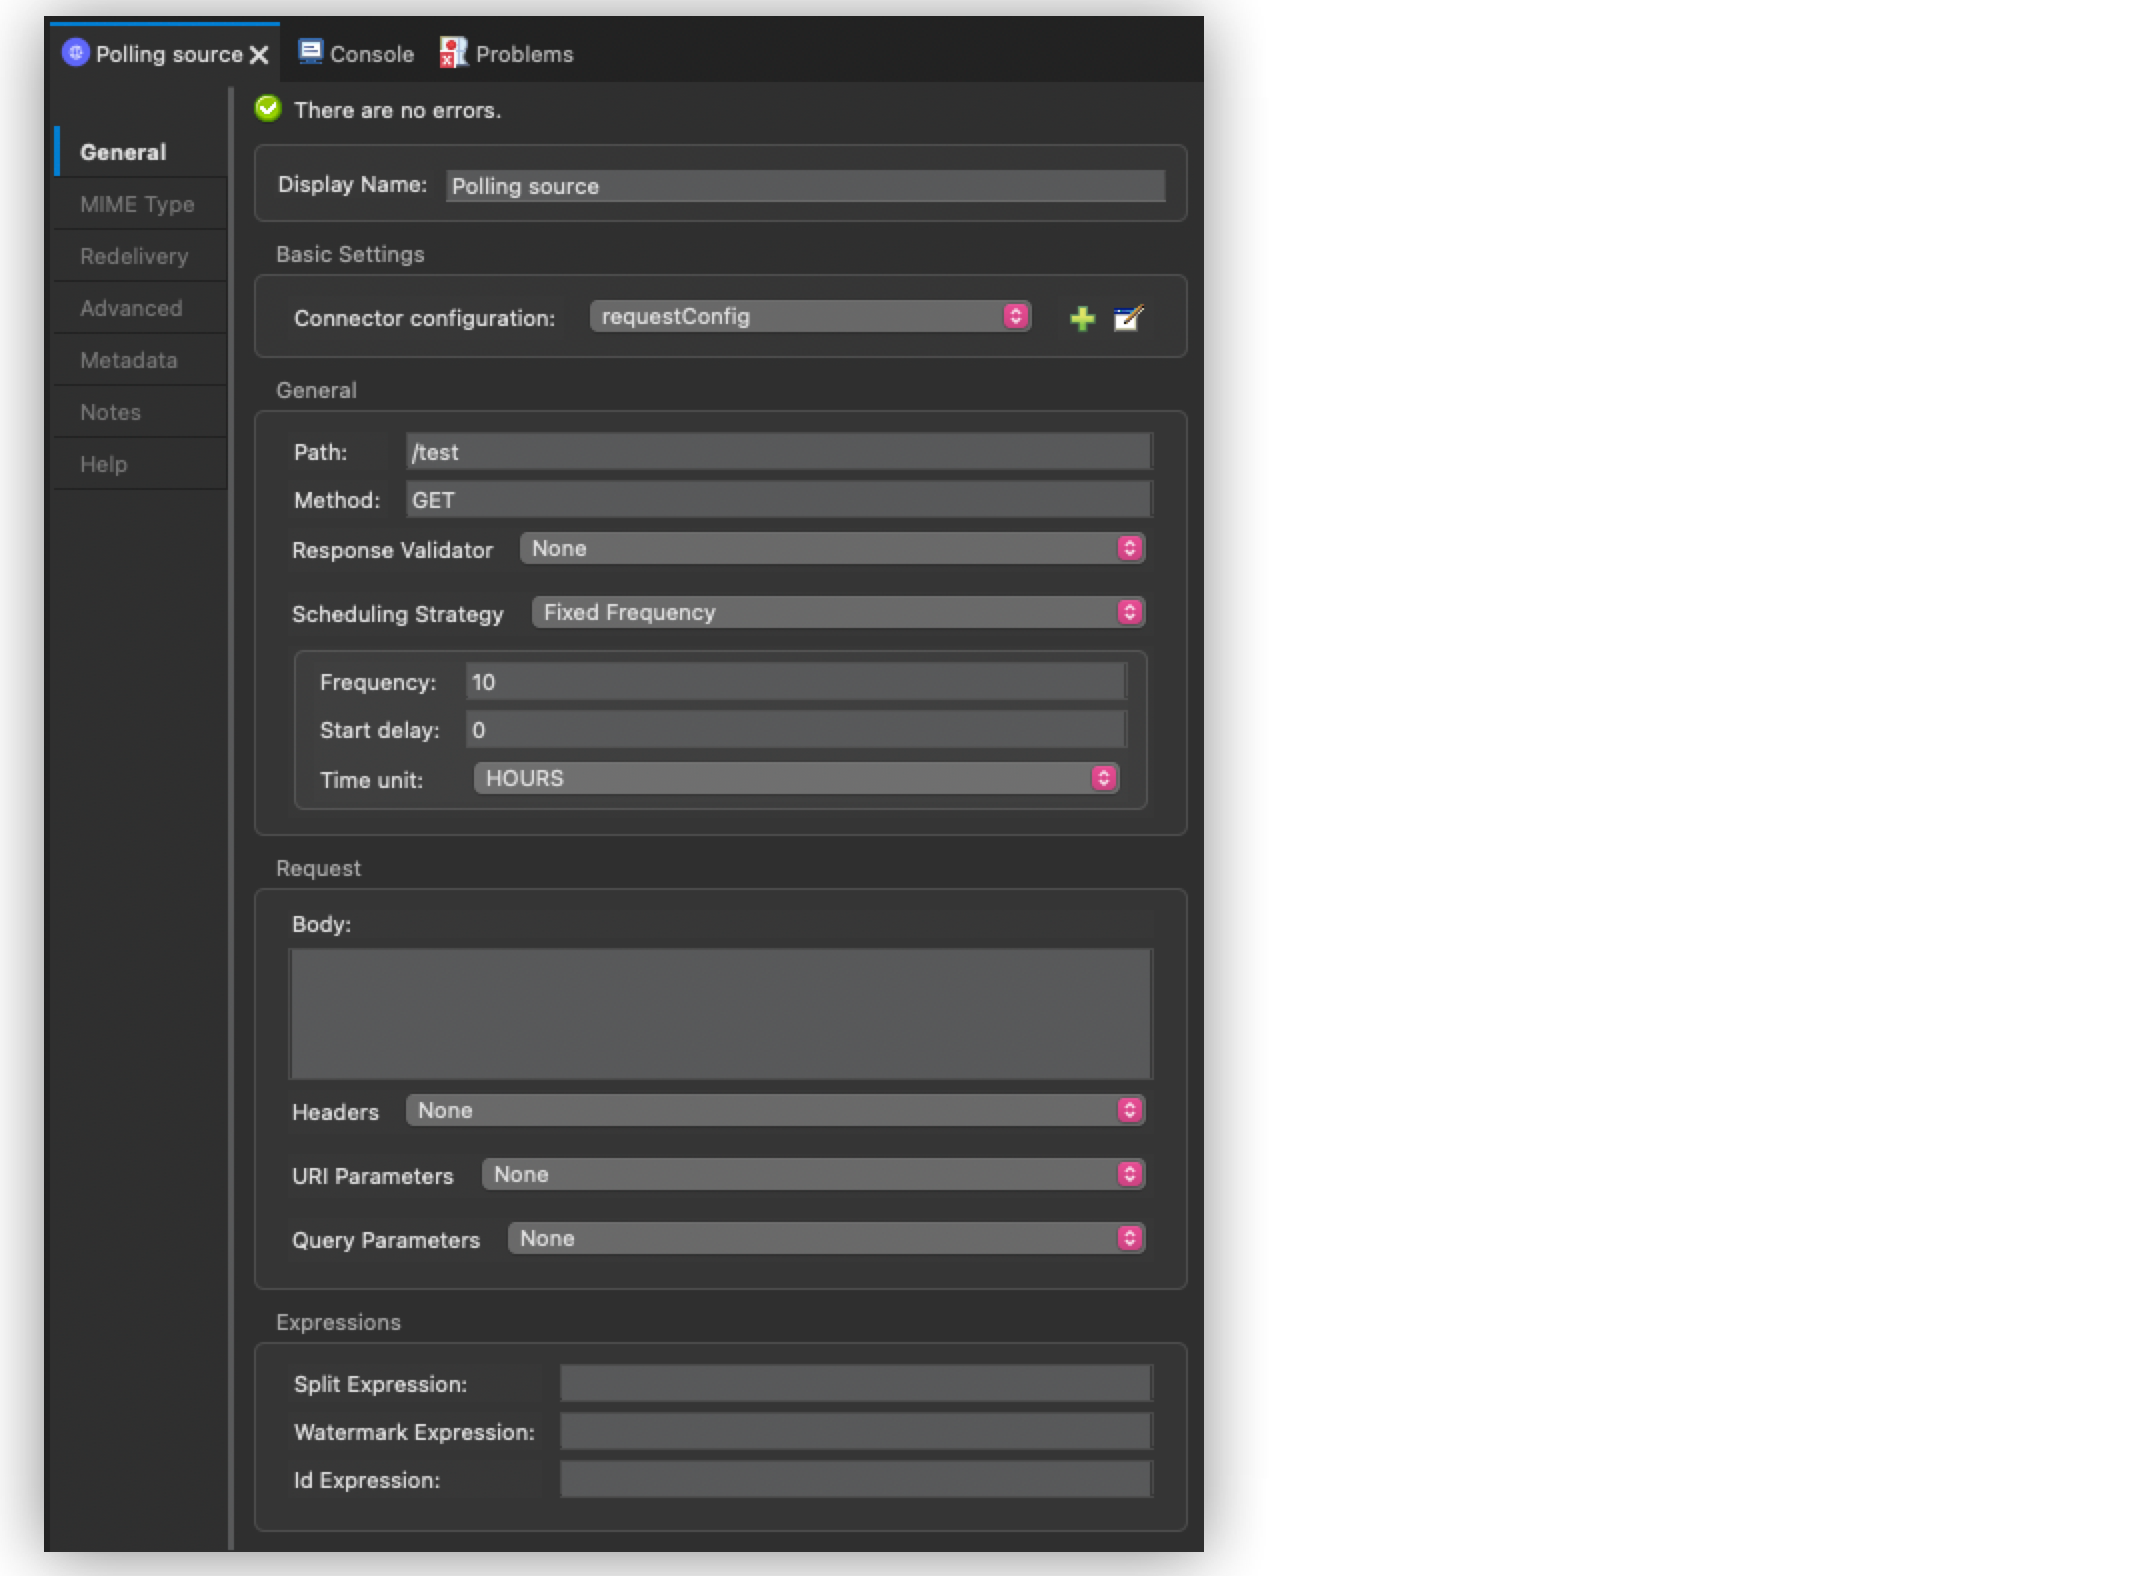Expand the Response Validator dropdown

[831, 549]
